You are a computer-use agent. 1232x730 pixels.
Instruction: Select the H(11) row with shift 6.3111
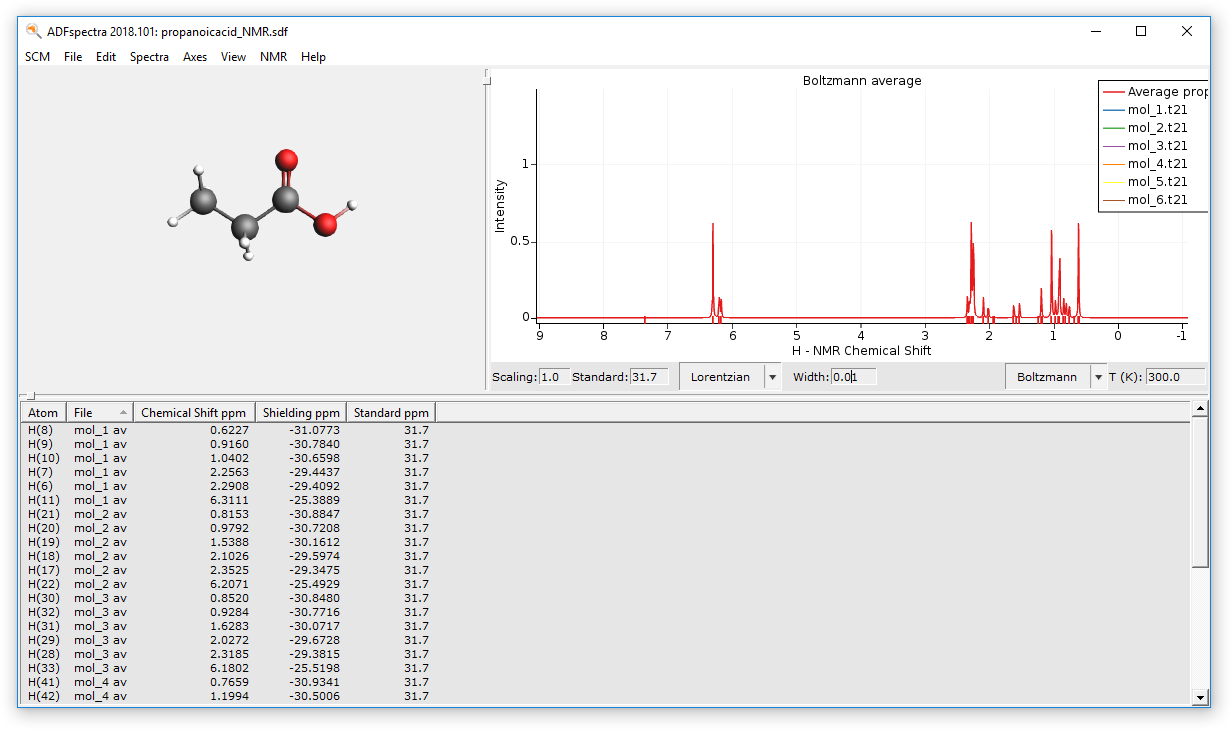coord(606,500)
